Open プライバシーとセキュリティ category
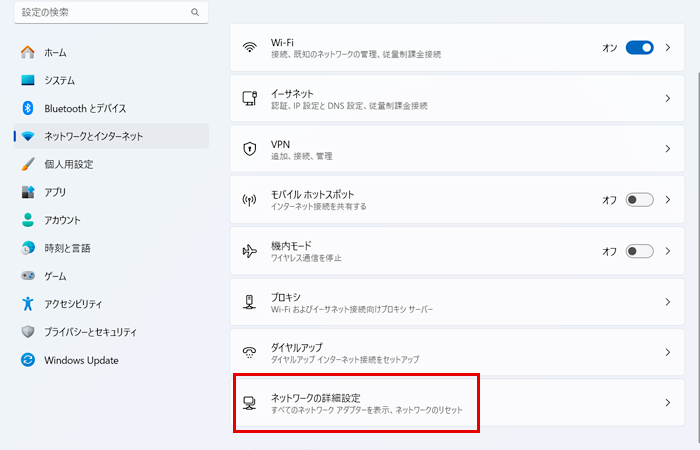 [111, 332]
